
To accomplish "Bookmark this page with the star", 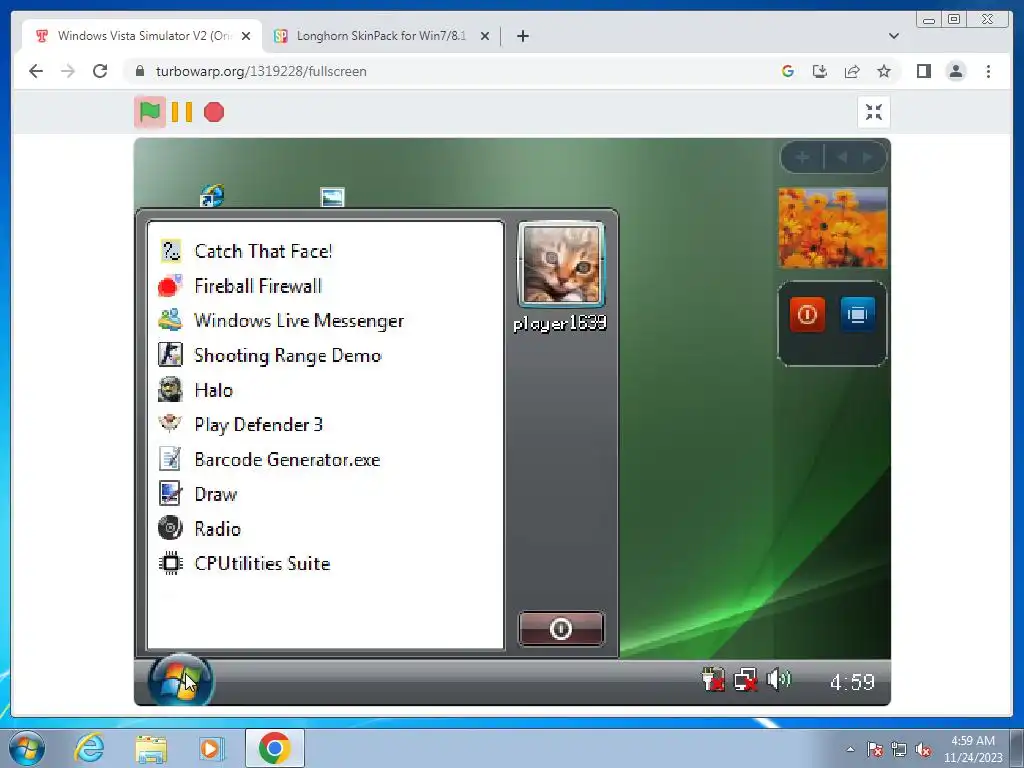I will (x=884, y=71).
